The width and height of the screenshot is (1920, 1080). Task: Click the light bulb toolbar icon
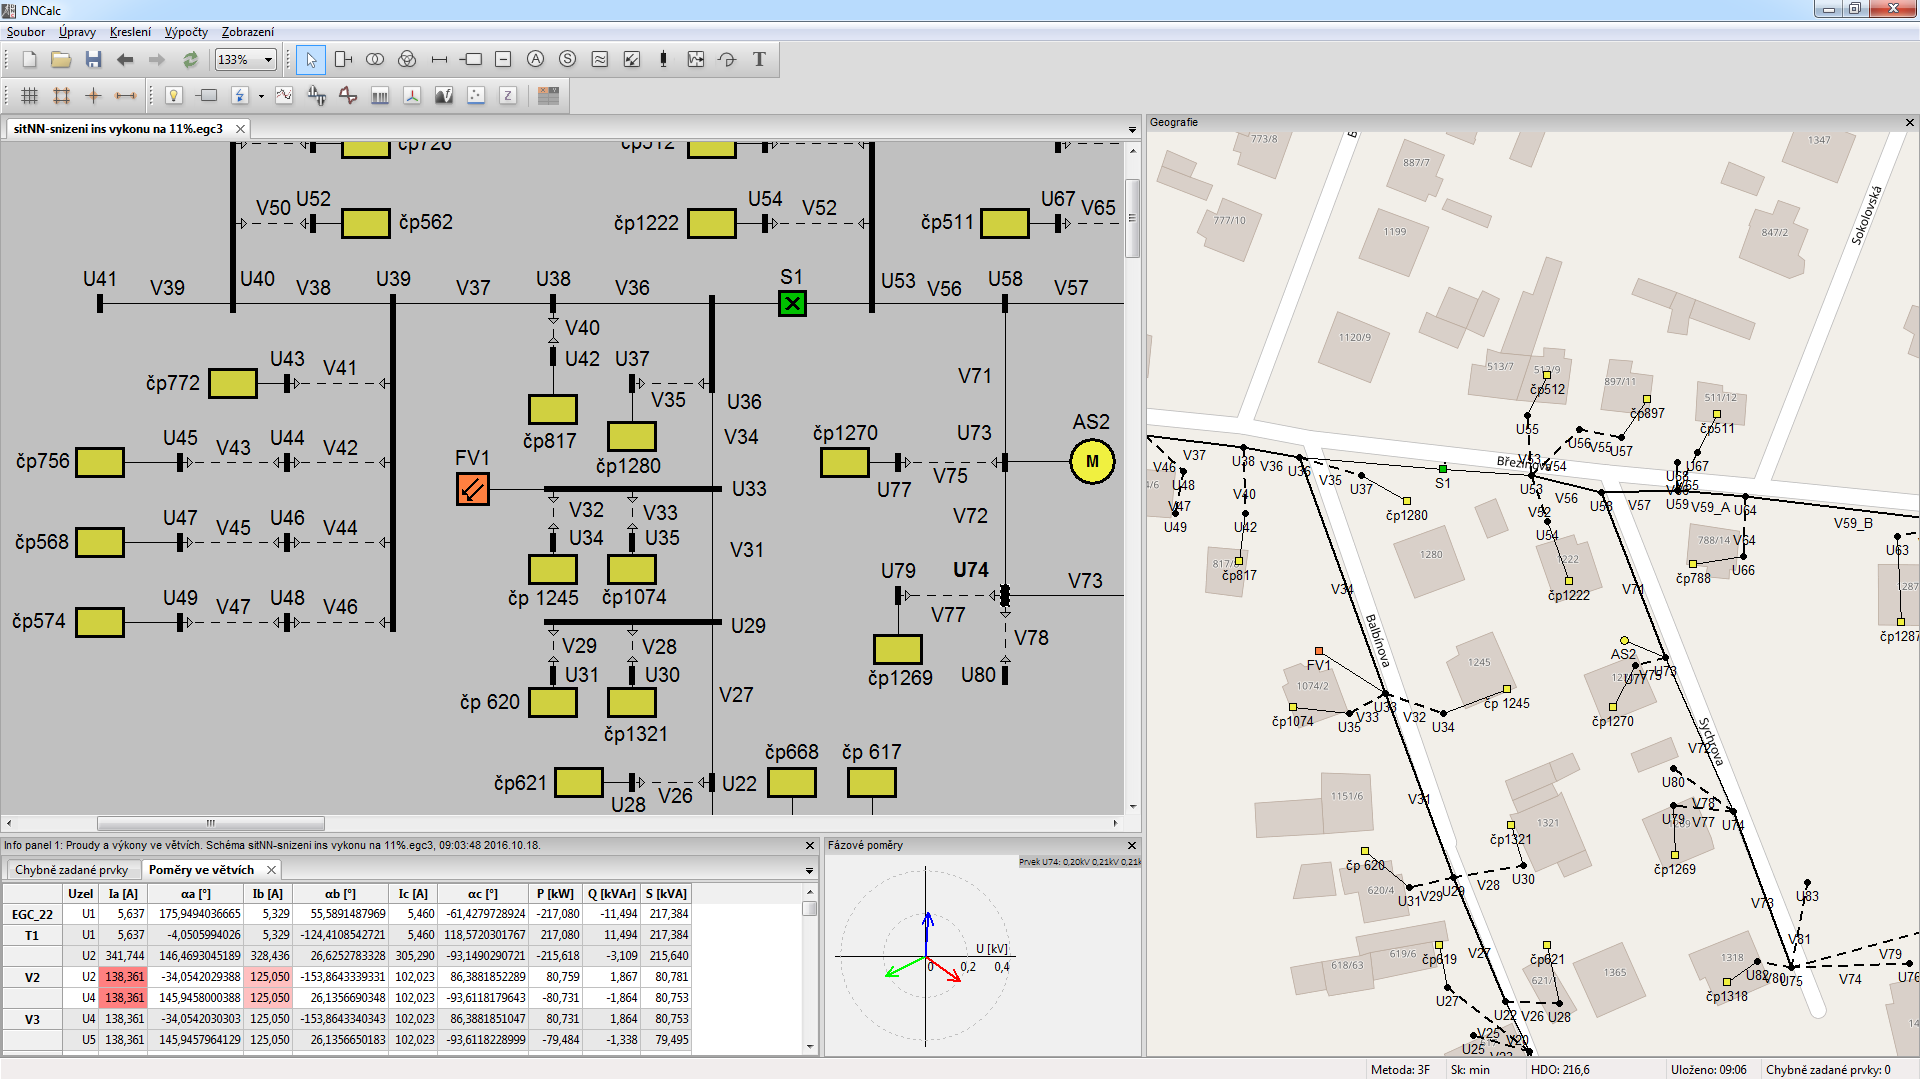[174, 96]
